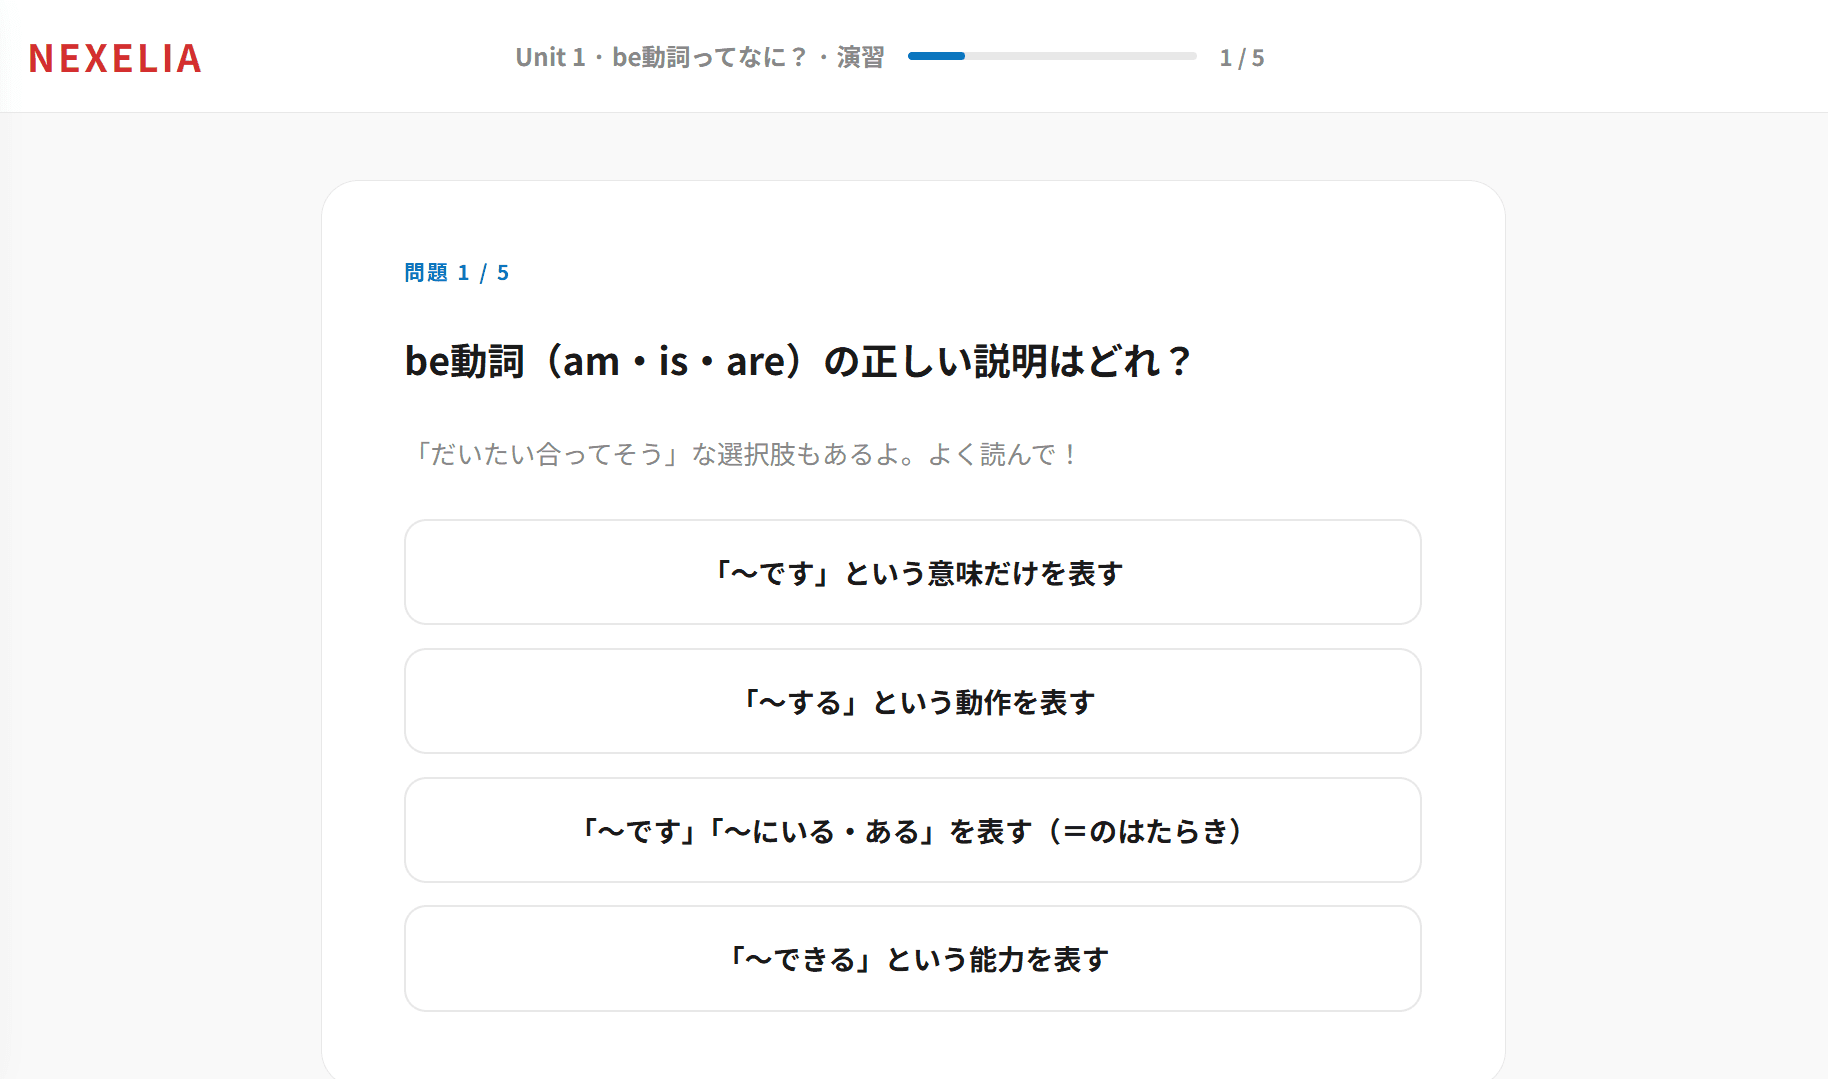1828x1079 pixels.
Task: Click the be動詞 question heading
Action: pyautogui.click(x=798, y=360)
